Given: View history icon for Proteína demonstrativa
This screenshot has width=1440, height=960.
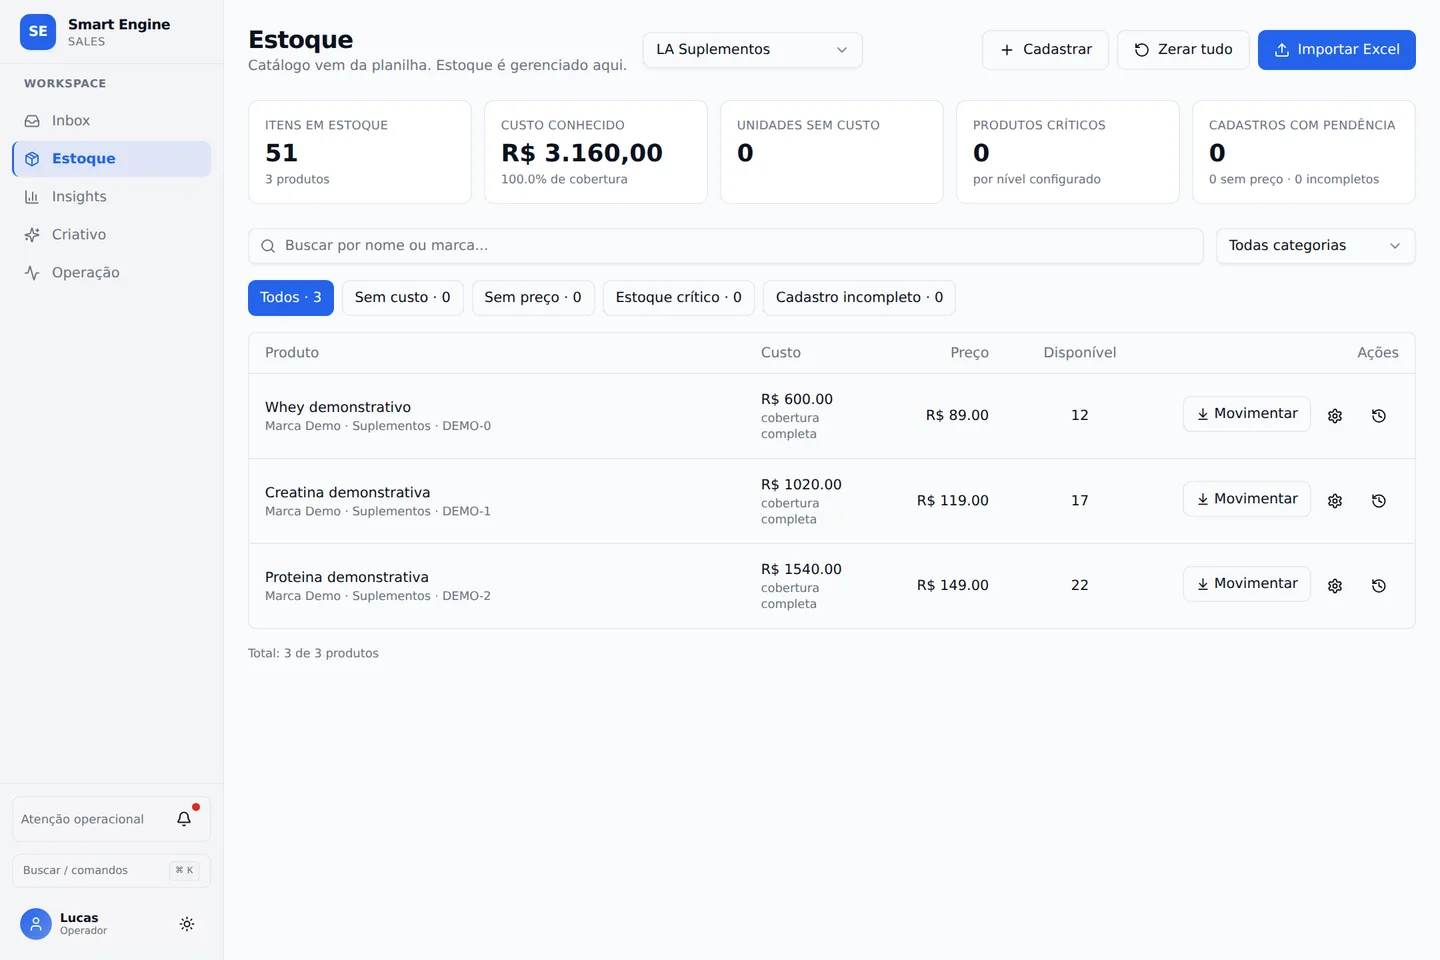Looking at the screenshot, I should tap(1379, 586).
